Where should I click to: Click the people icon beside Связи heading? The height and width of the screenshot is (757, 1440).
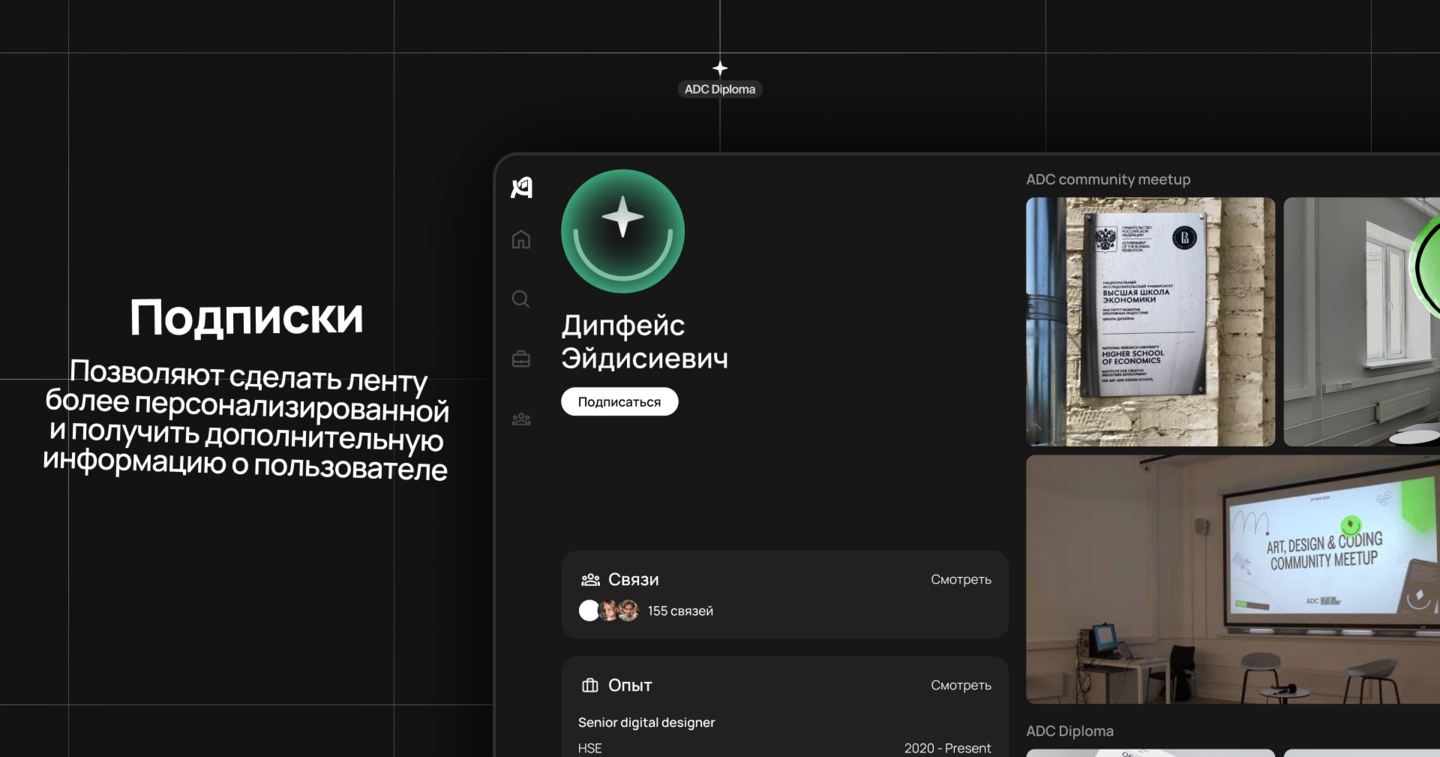pos(590,580)
